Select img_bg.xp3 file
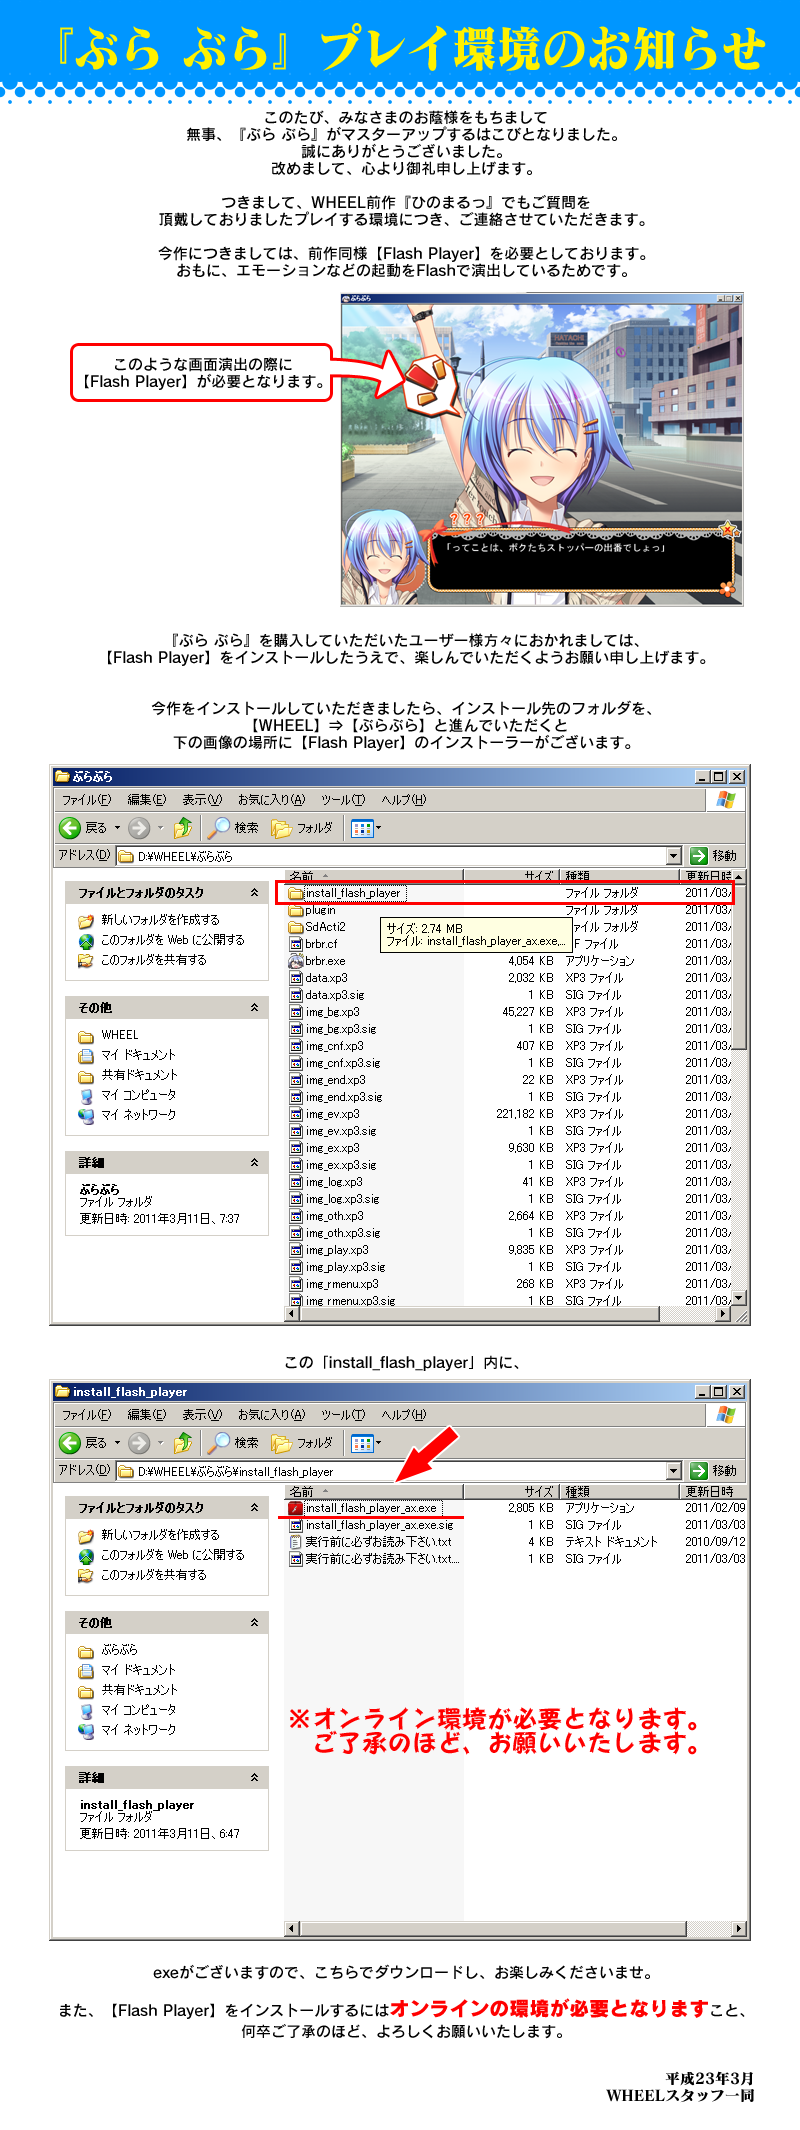 [325, 1012]
